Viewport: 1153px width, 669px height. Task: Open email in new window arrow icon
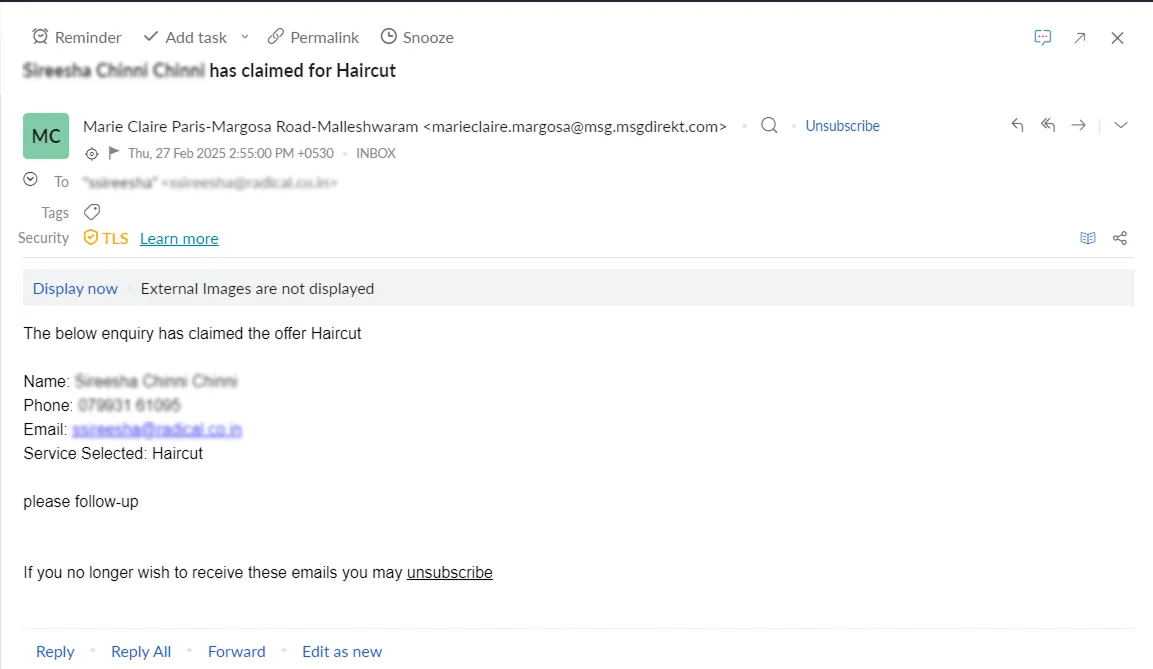(x=1080, y=38)
